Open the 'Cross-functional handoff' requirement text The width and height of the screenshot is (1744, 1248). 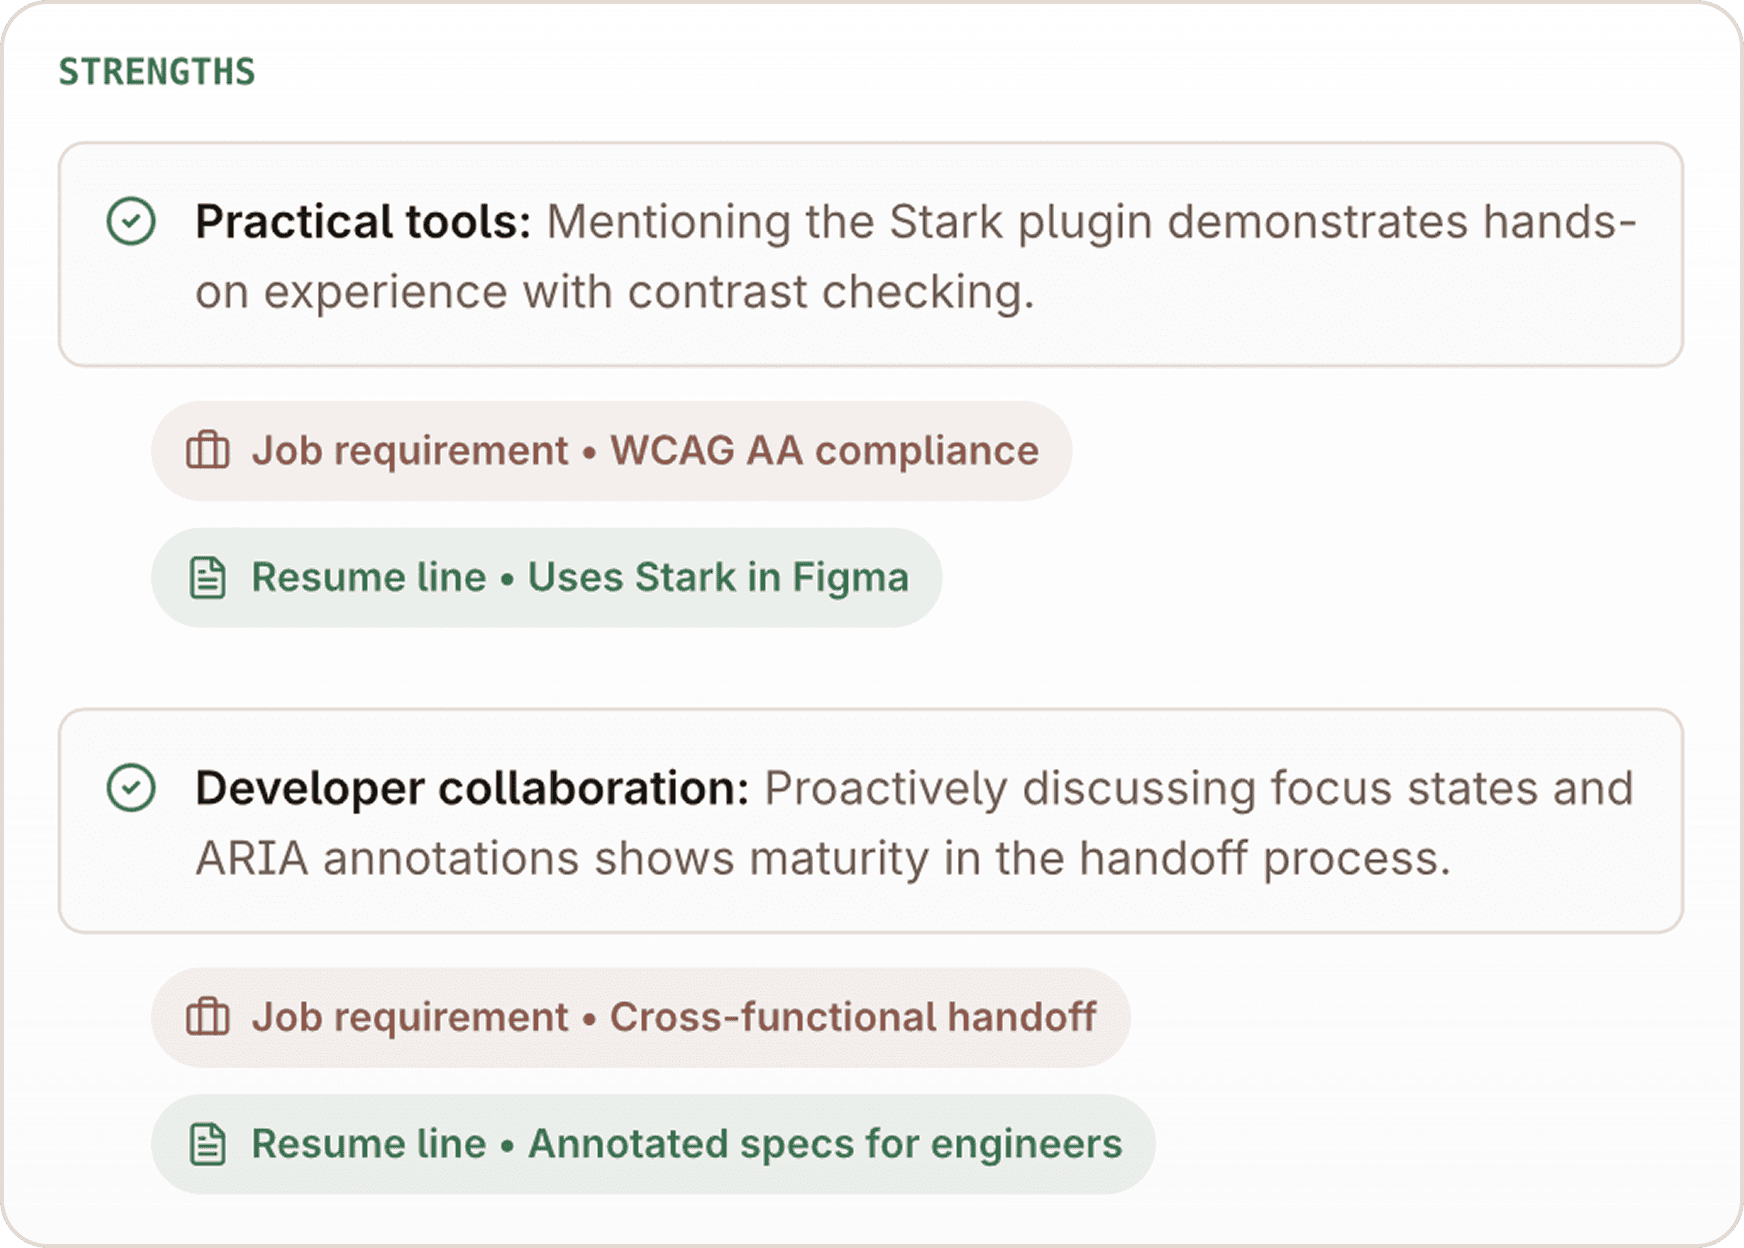[x=853, y=1018]
